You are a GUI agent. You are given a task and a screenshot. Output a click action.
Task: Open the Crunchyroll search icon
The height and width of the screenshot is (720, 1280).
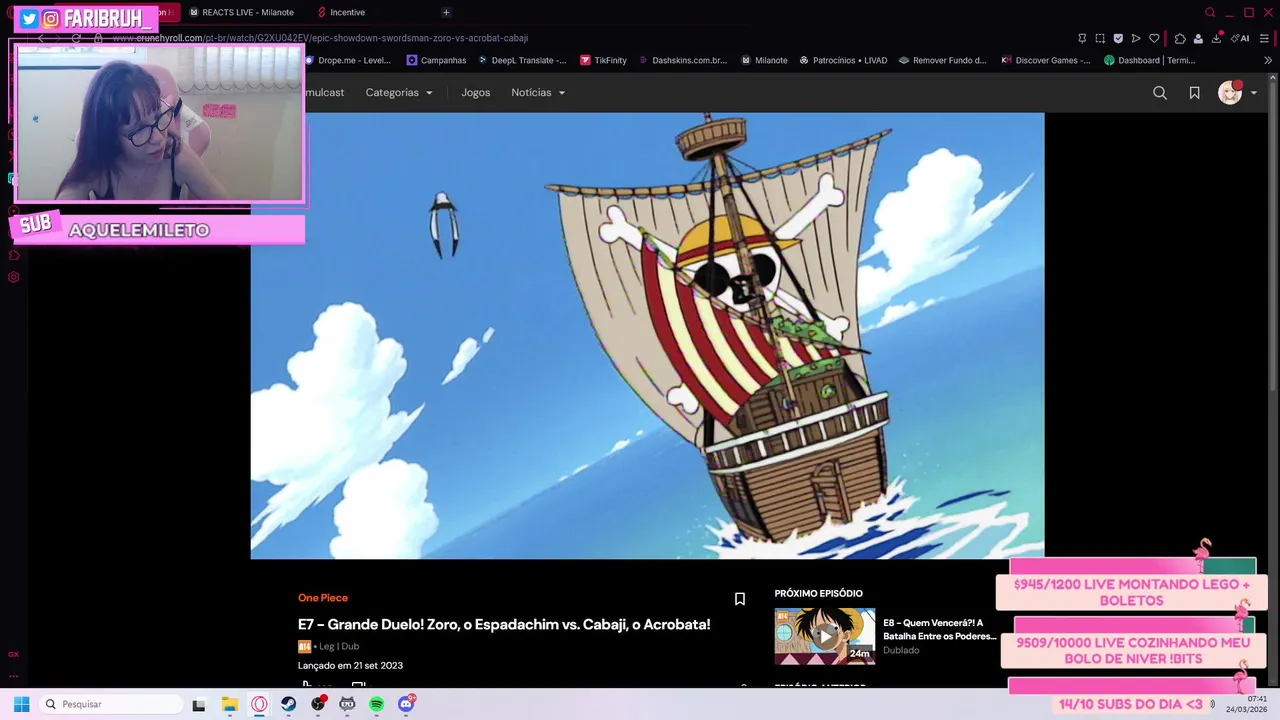pos(1160,93)
